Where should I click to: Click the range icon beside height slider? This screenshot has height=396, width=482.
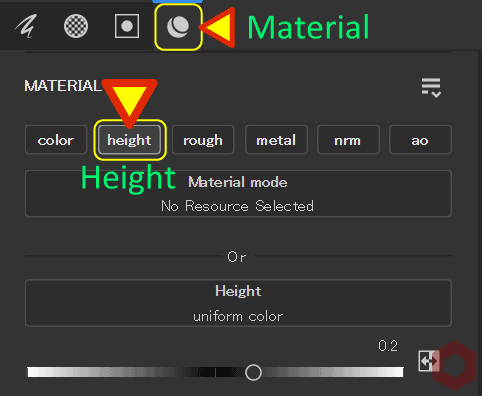426,361
